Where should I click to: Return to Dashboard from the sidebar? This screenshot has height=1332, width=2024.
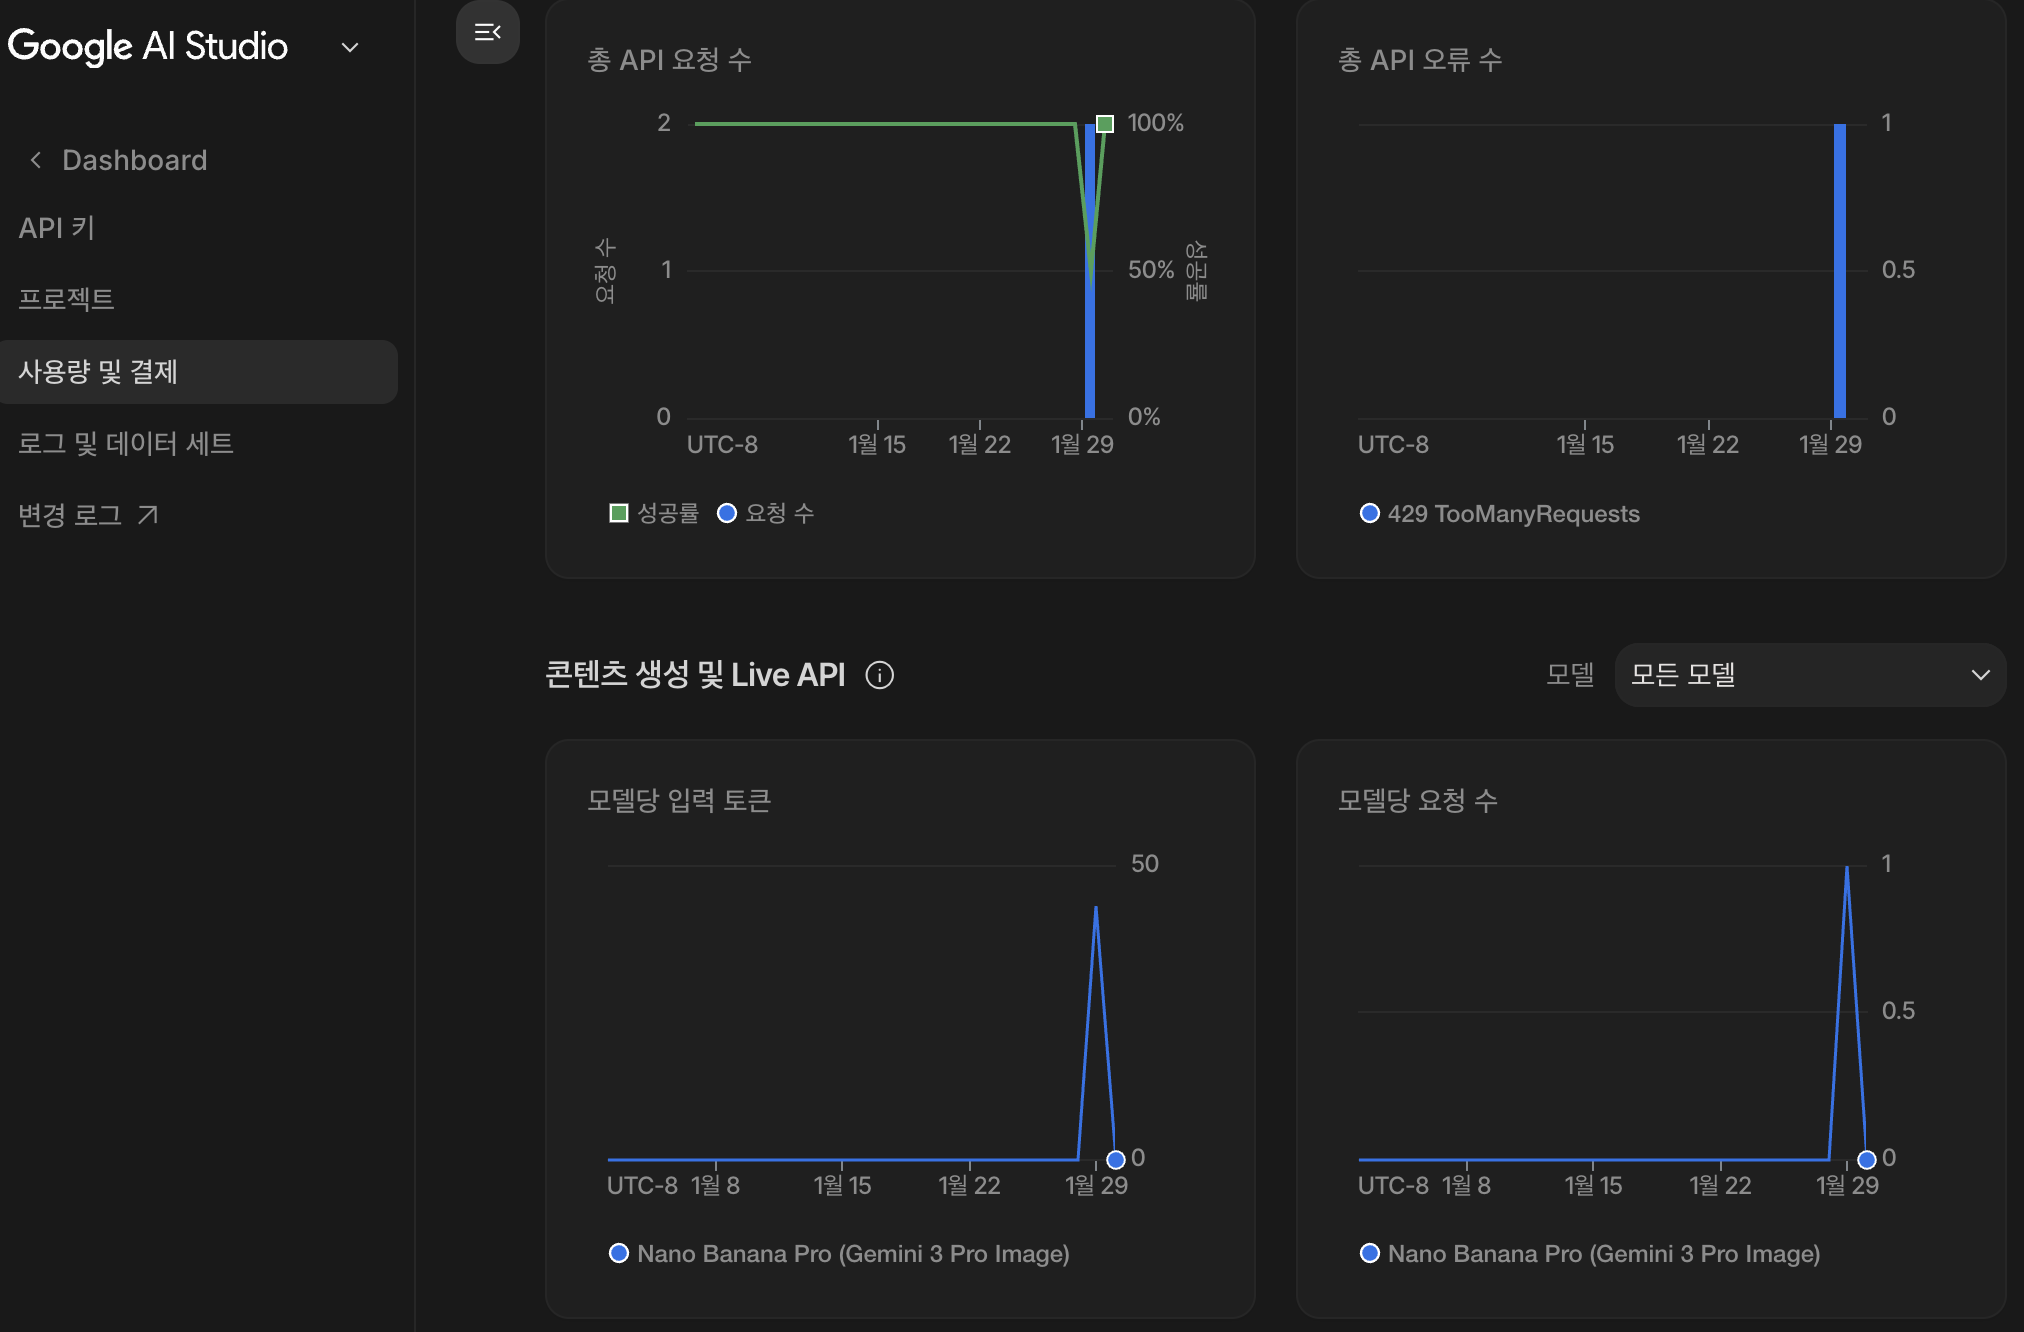(x=134, y=160)
